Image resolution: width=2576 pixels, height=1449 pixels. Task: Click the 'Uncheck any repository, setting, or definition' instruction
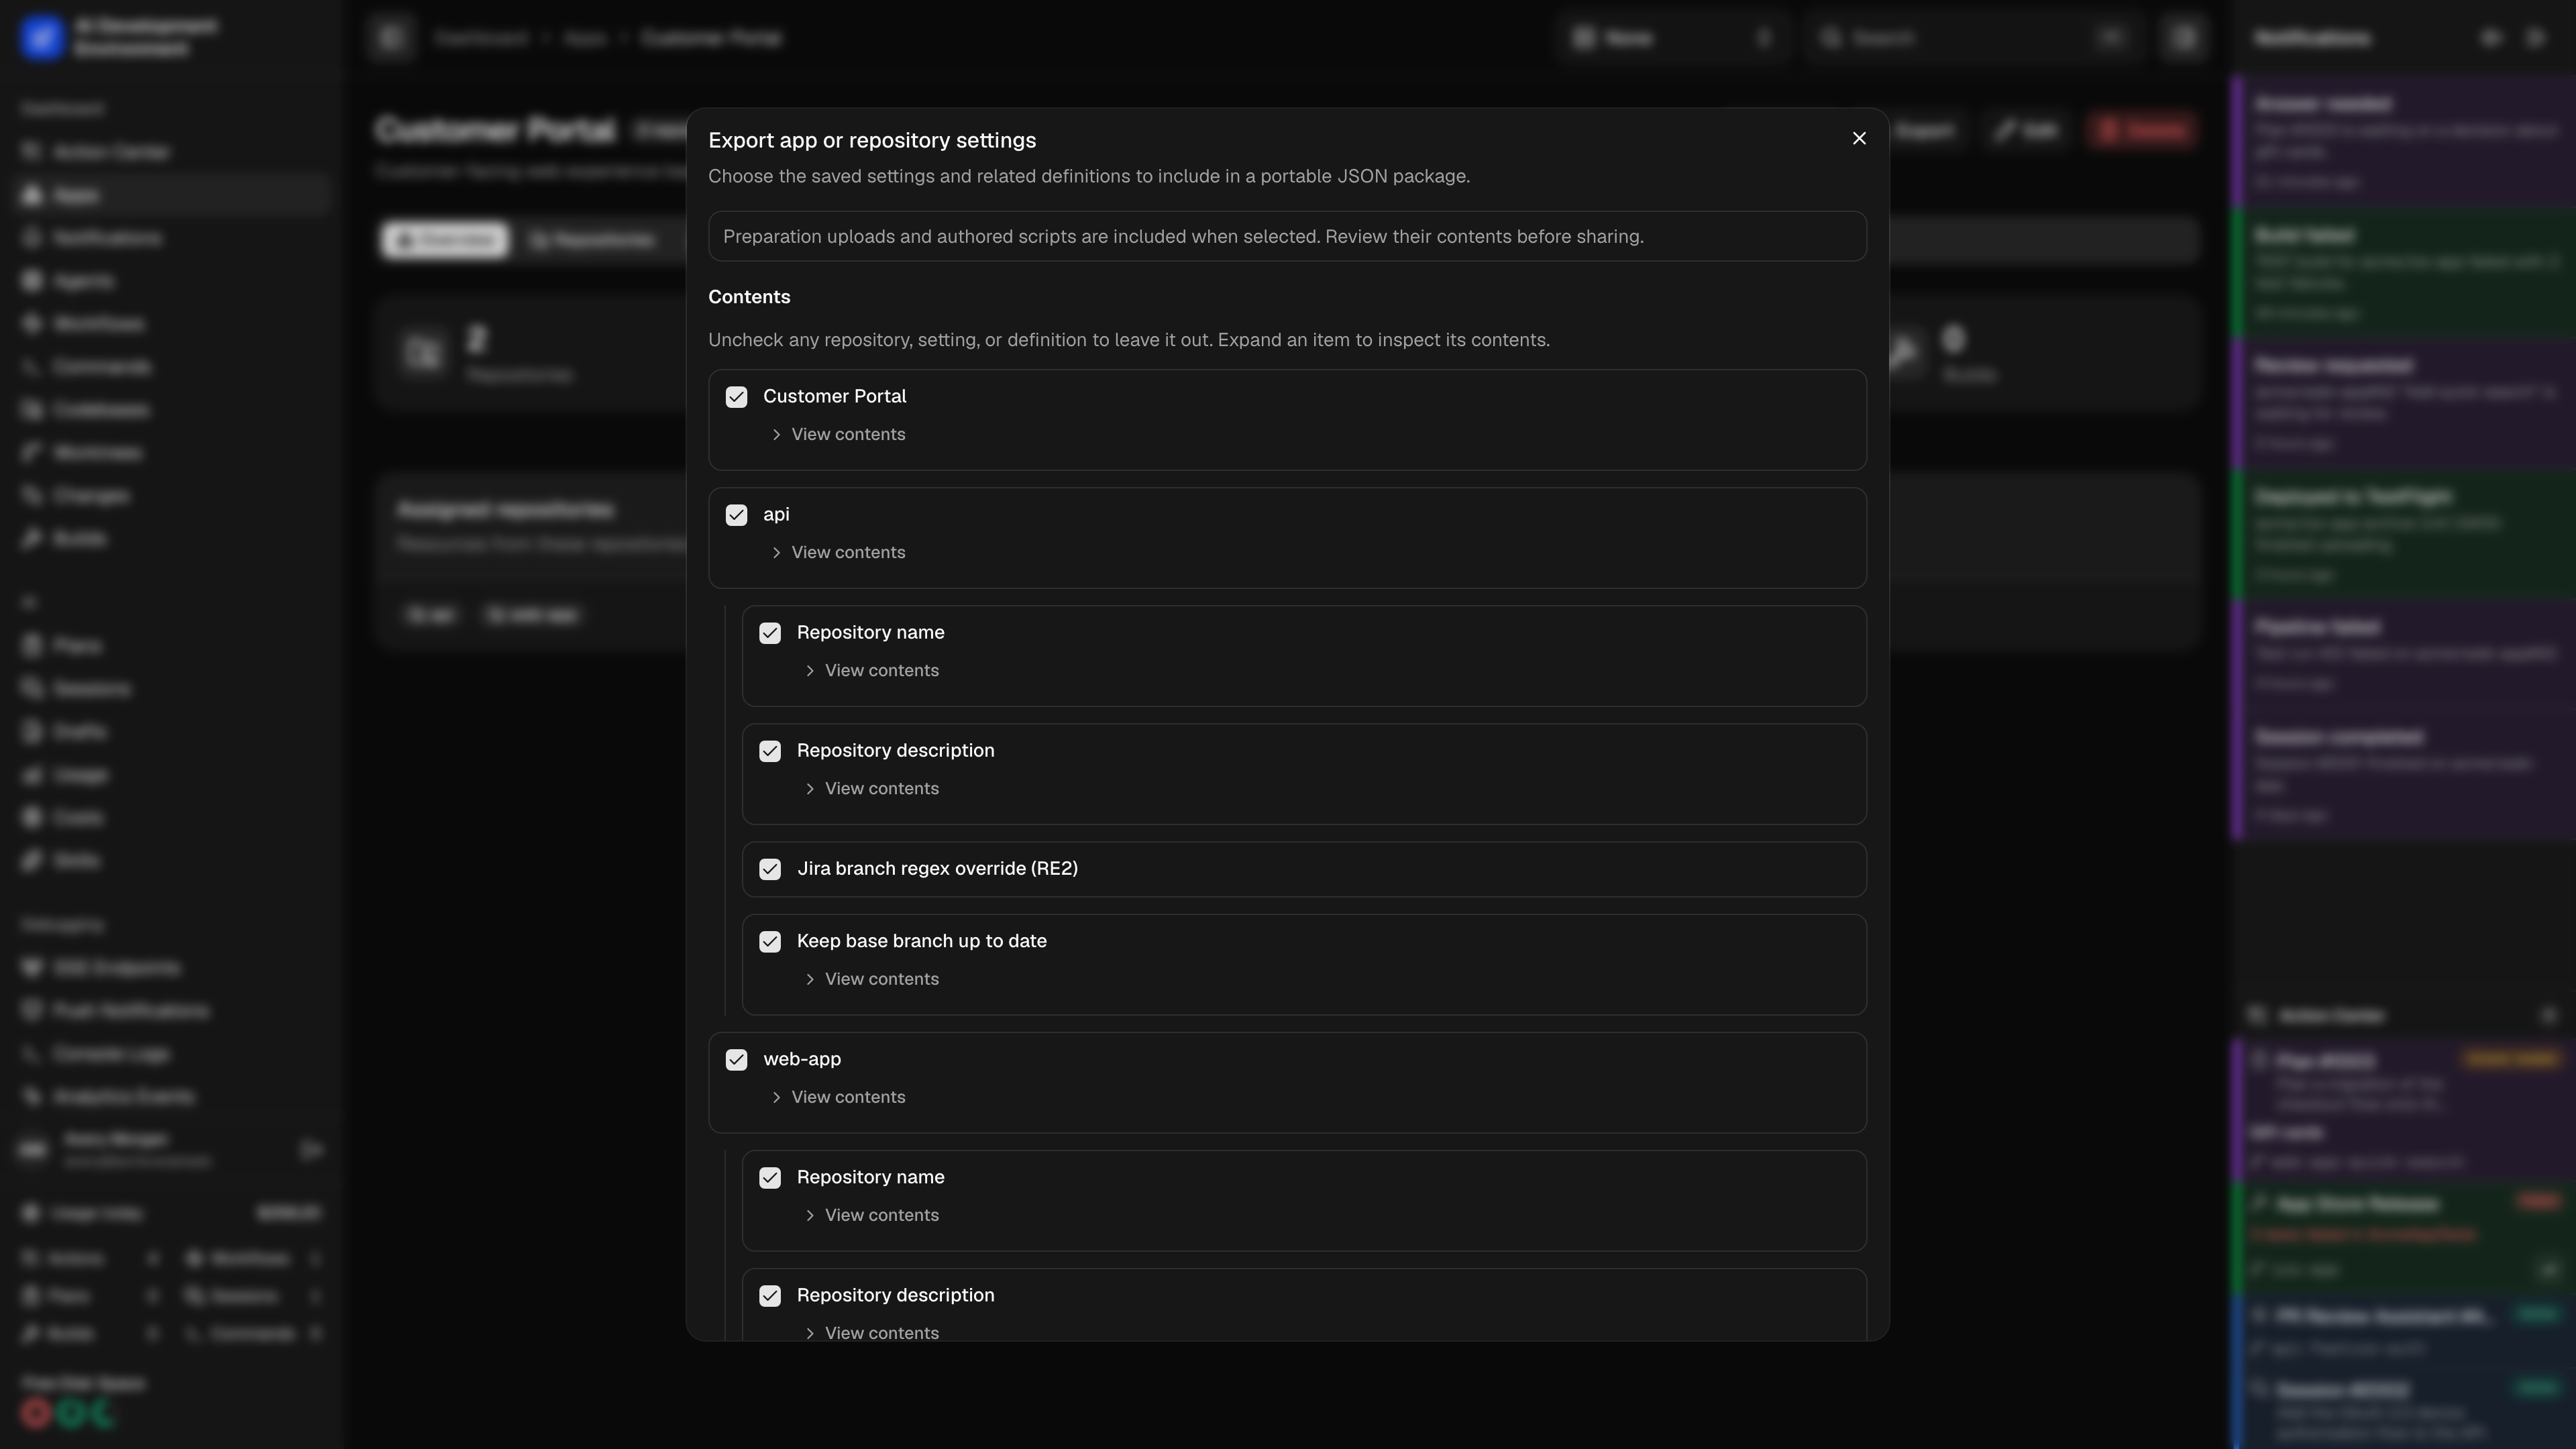coord(1129,340)
